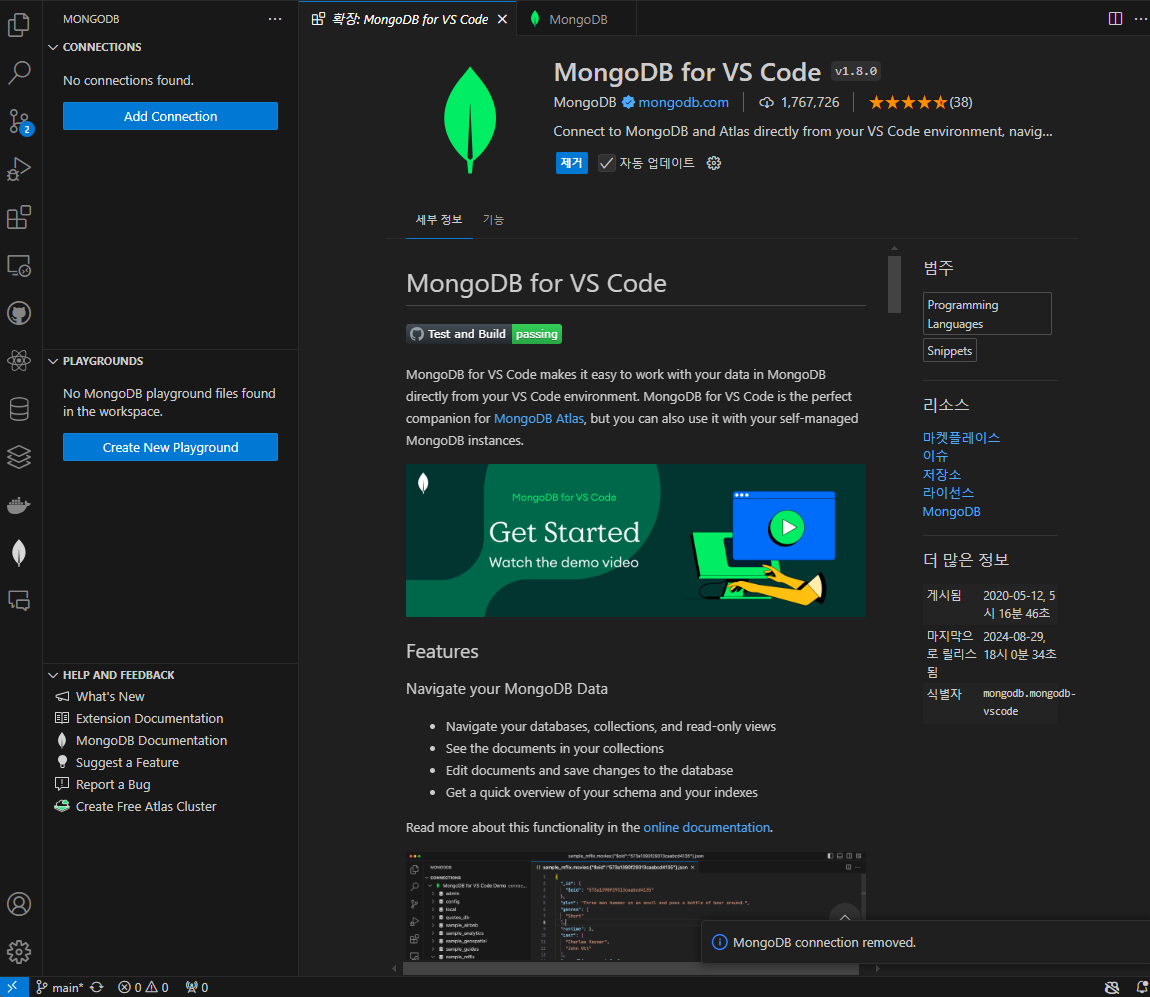The width and height of the screenshot is (1150, 997).
Task: Open Remote Explorer icon in activity bar
Action: click(x=19, y=266)
